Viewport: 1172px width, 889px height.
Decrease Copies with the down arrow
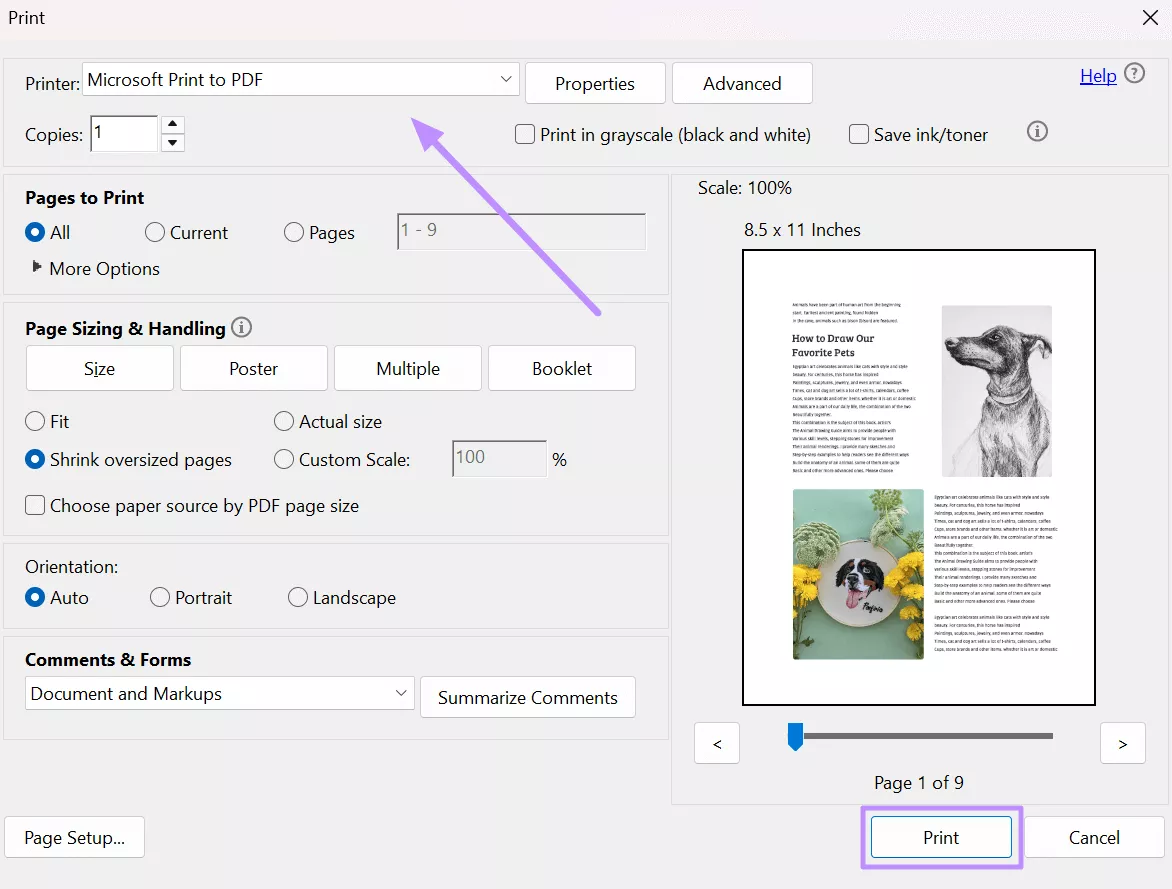(x=172, y=141)
